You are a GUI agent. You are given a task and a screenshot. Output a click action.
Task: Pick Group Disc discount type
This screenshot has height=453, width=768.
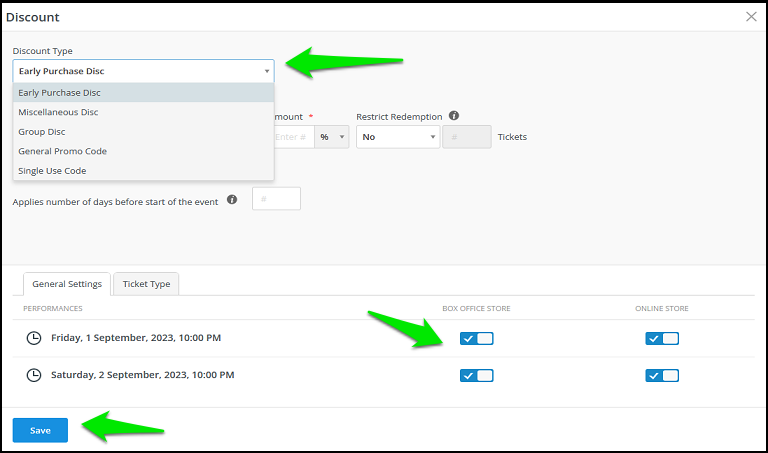(x=143, y=132)
